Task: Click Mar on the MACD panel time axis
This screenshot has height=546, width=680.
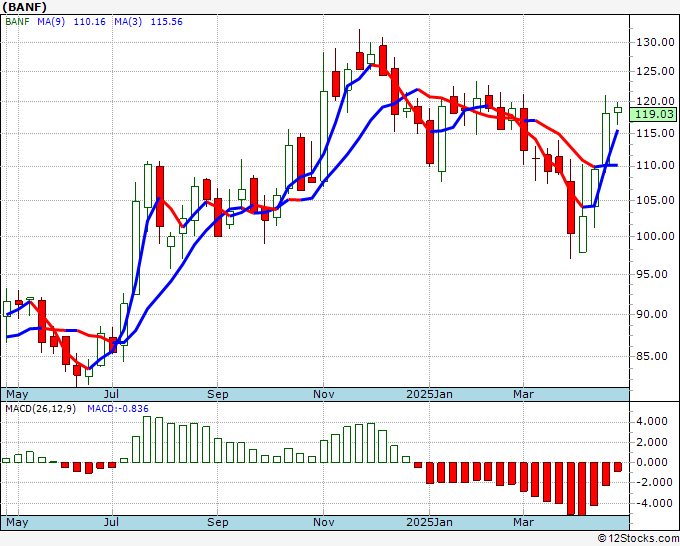Action: (x=523, y=522)
